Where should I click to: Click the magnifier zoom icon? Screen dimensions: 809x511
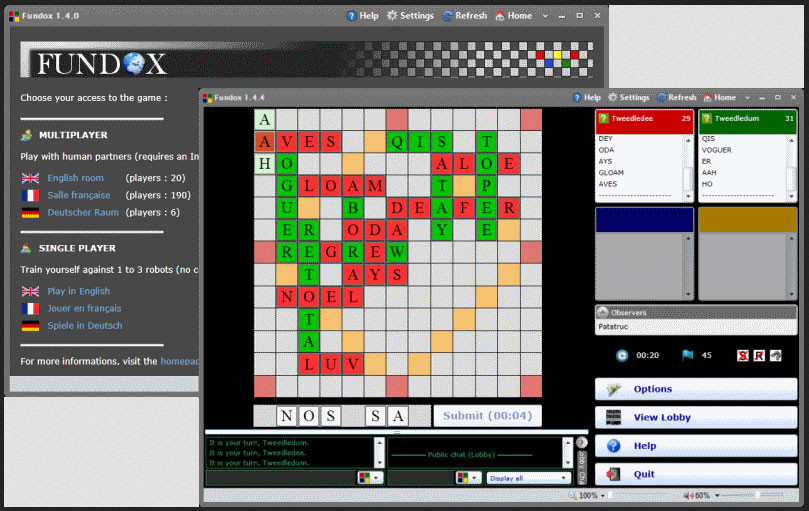(572, 496)
